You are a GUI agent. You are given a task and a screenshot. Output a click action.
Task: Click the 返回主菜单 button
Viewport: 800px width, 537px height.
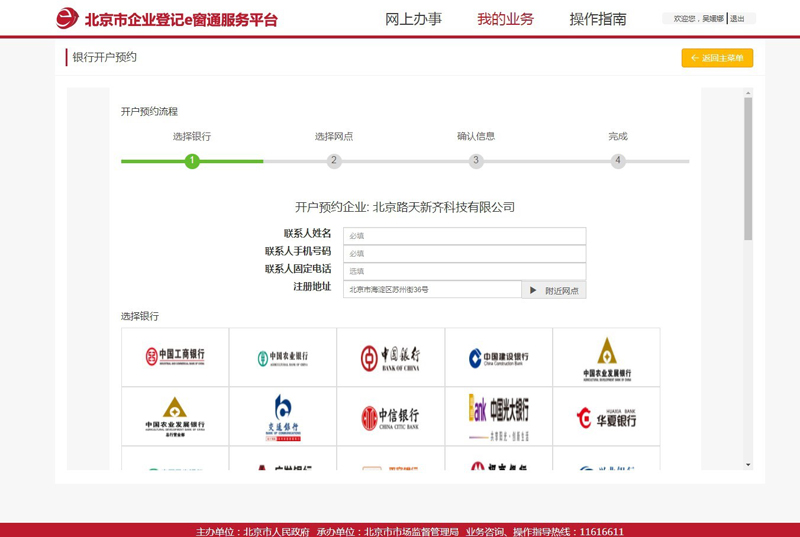coord(717,58)
